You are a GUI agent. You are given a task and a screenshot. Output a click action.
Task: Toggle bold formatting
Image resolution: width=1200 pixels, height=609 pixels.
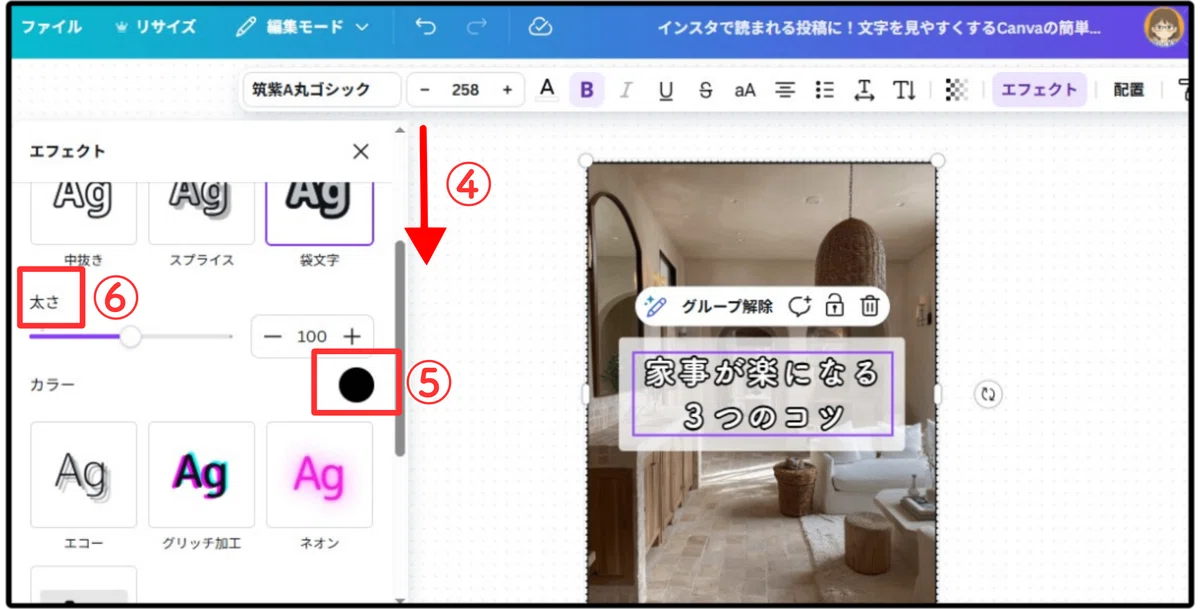(586, 90)
